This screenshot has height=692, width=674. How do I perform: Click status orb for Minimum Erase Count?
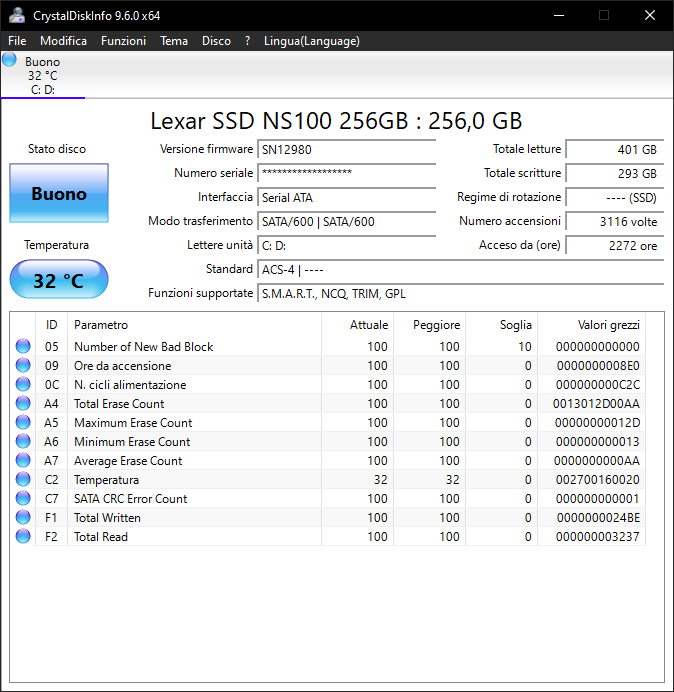click(23, 441)
